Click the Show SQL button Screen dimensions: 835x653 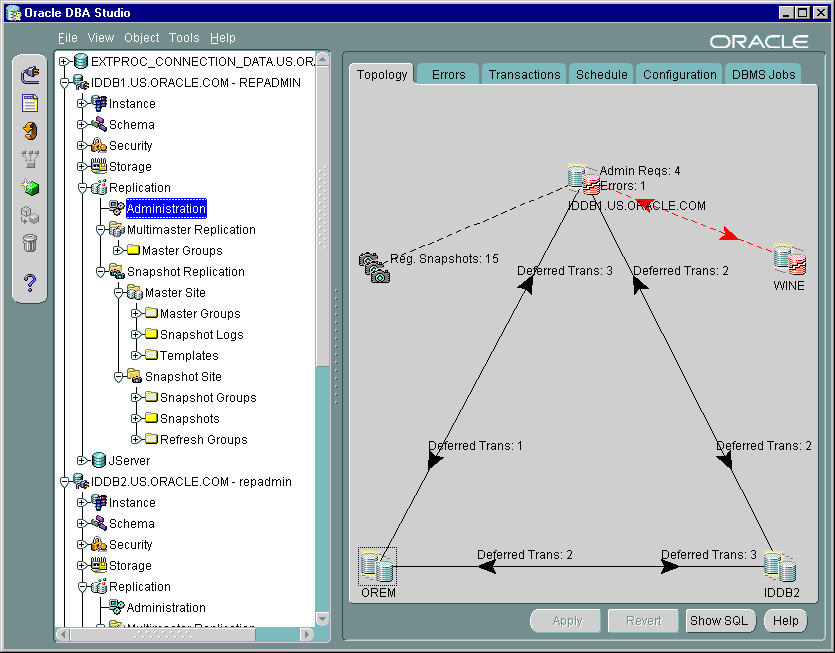pos(719,621)
